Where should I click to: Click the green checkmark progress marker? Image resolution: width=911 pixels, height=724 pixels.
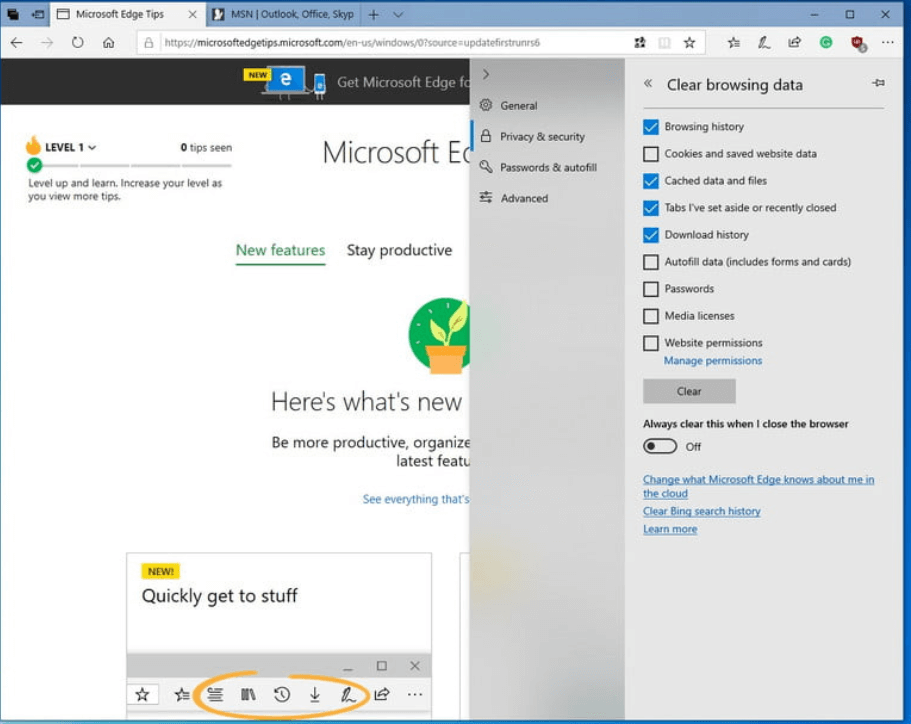(35, 165)
